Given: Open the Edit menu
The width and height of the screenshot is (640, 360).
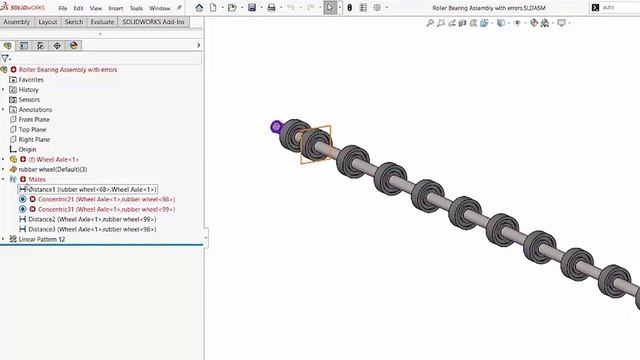Looking at the screenshot, I should (78, 8).
